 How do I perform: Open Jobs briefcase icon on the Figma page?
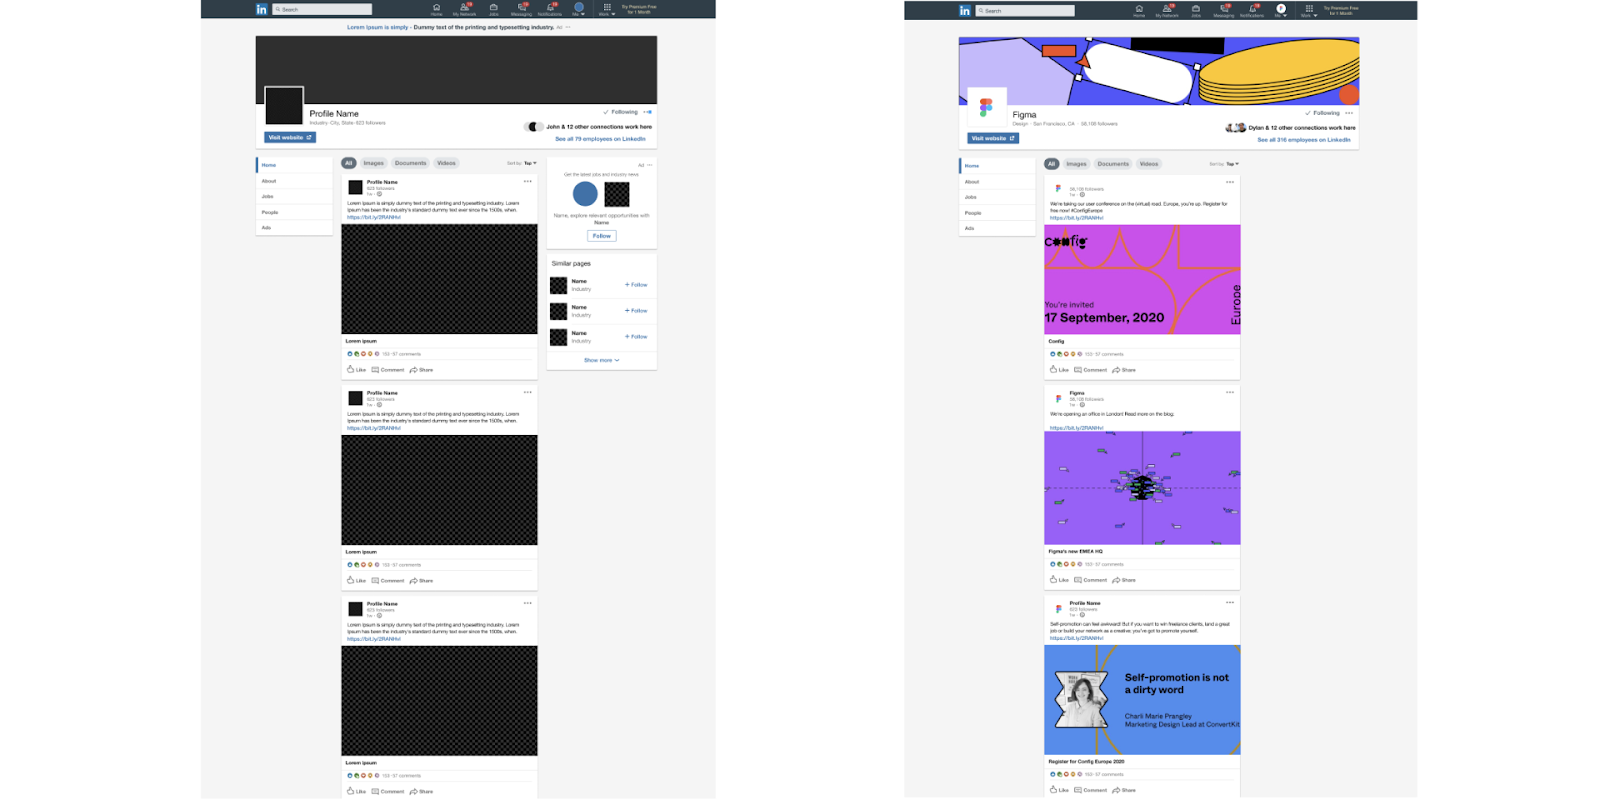pyautogui.click(x=1196, y=10)
